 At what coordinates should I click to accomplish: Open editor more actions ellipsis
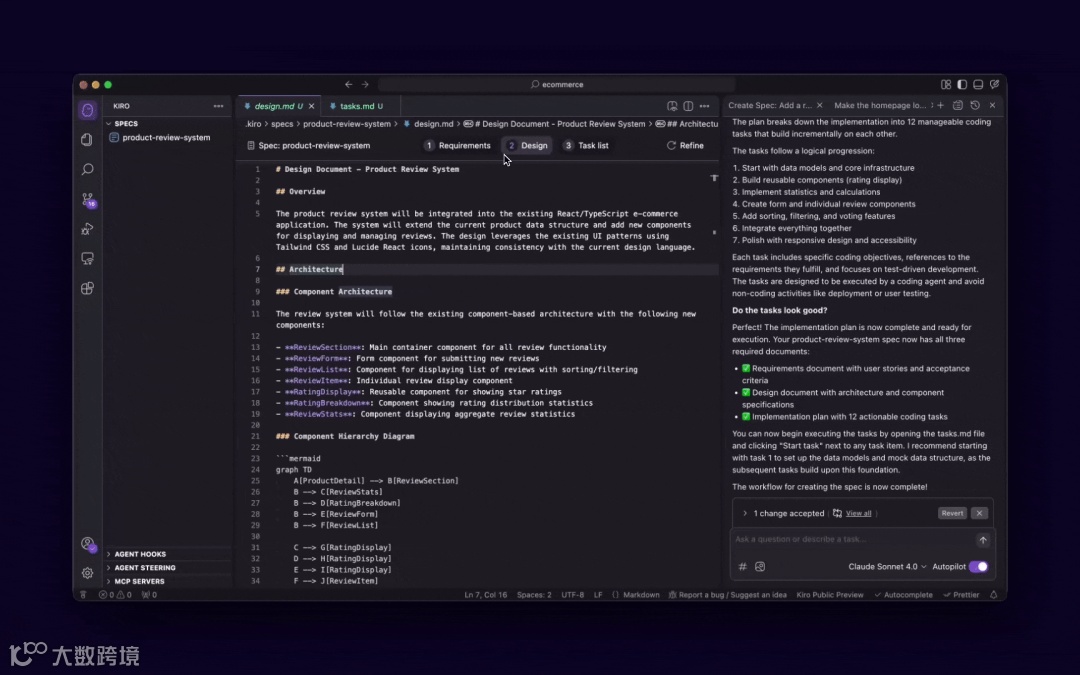705,106
